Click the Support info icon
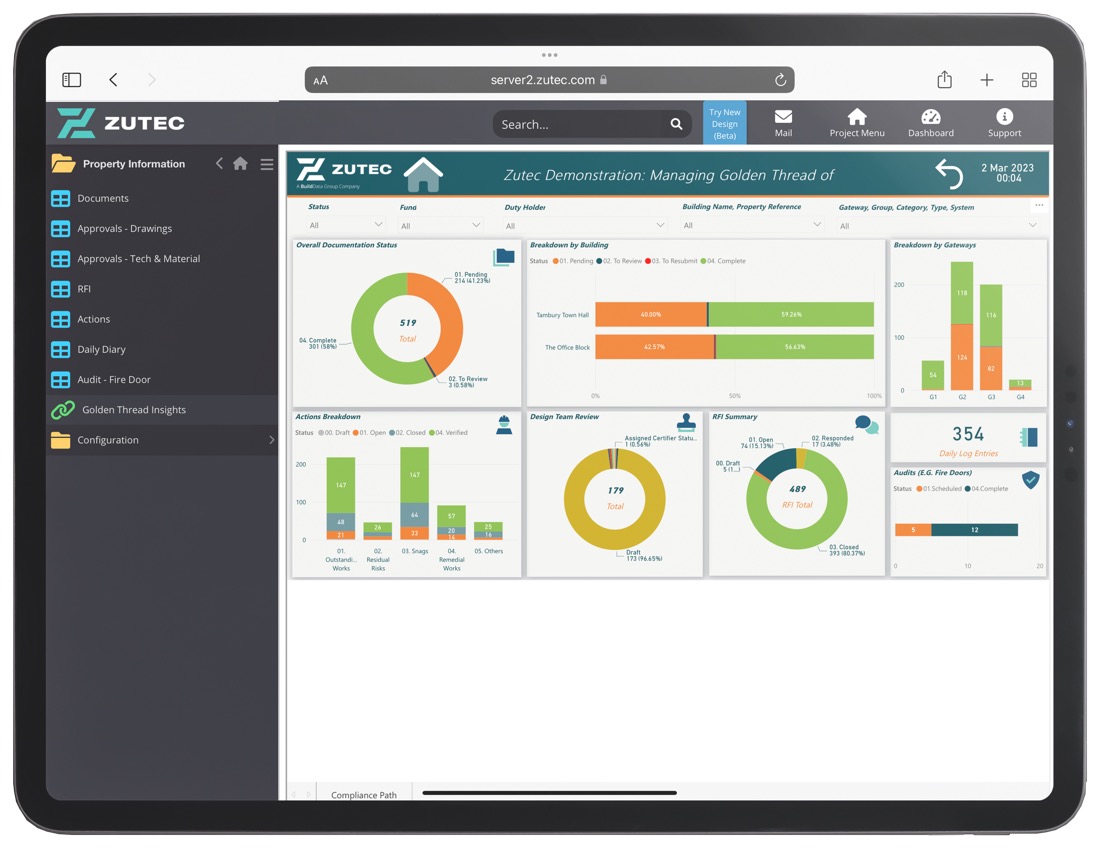The height and width of the screenshot is (852, 1100). 1004,118
